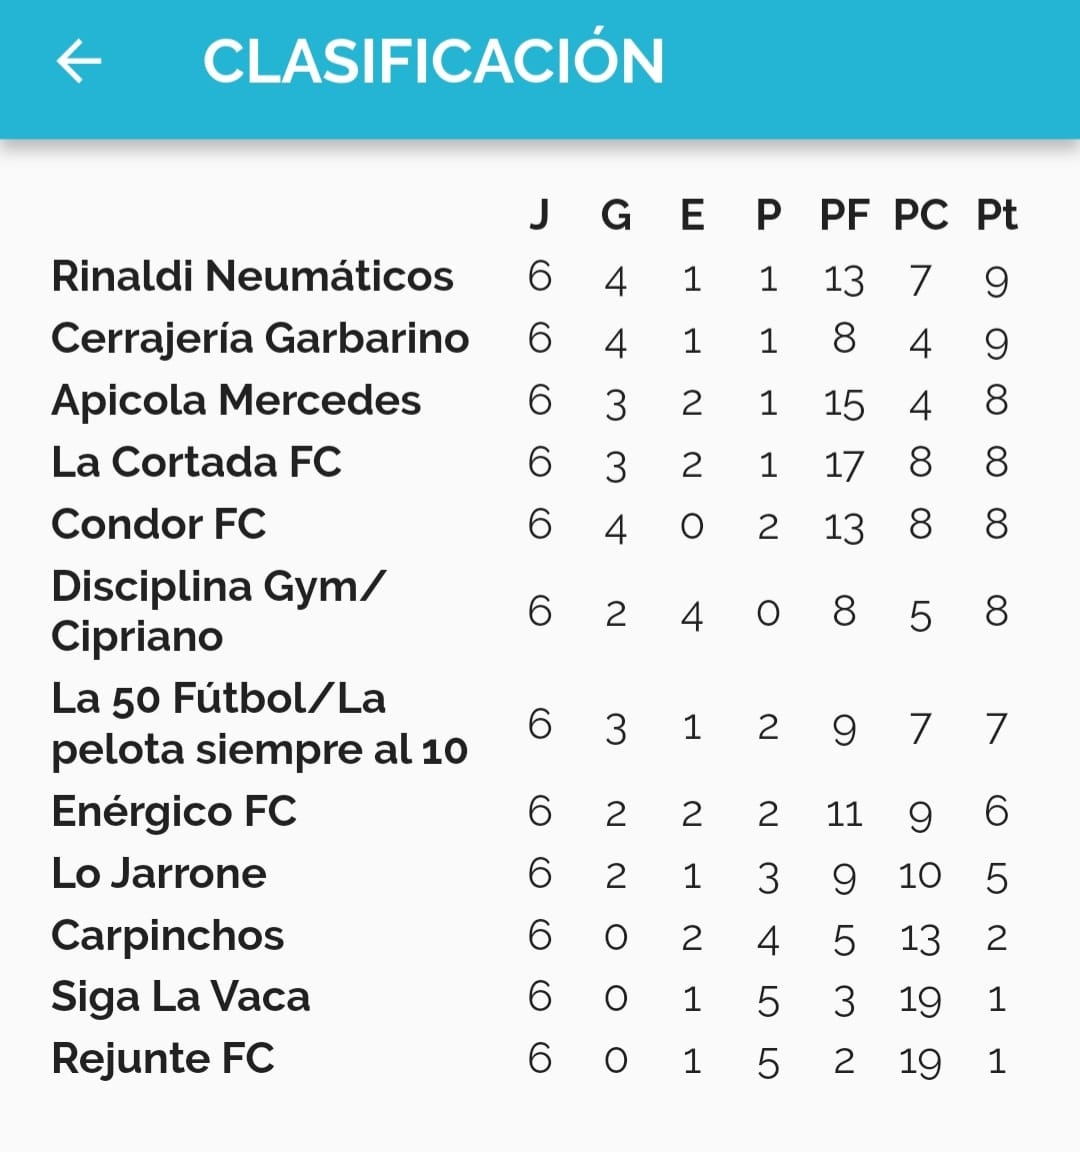Screen dimensions: 1080x1152
Task: Click the Pt points column header
Action: [996, 215]
